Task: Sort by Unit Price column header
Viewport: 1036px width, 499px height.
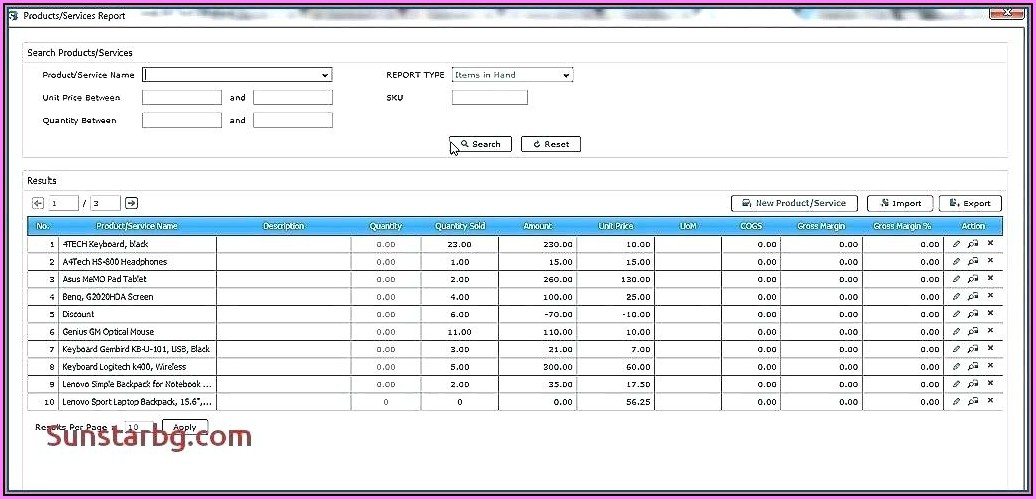Action: [x=616, y=226]
